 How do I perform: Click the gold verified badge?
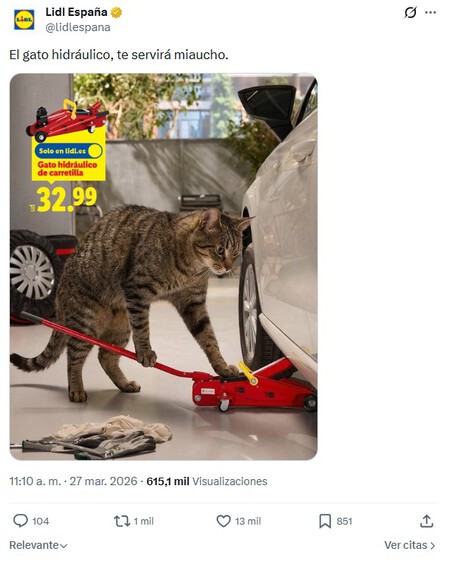click(x=116, y=13)
